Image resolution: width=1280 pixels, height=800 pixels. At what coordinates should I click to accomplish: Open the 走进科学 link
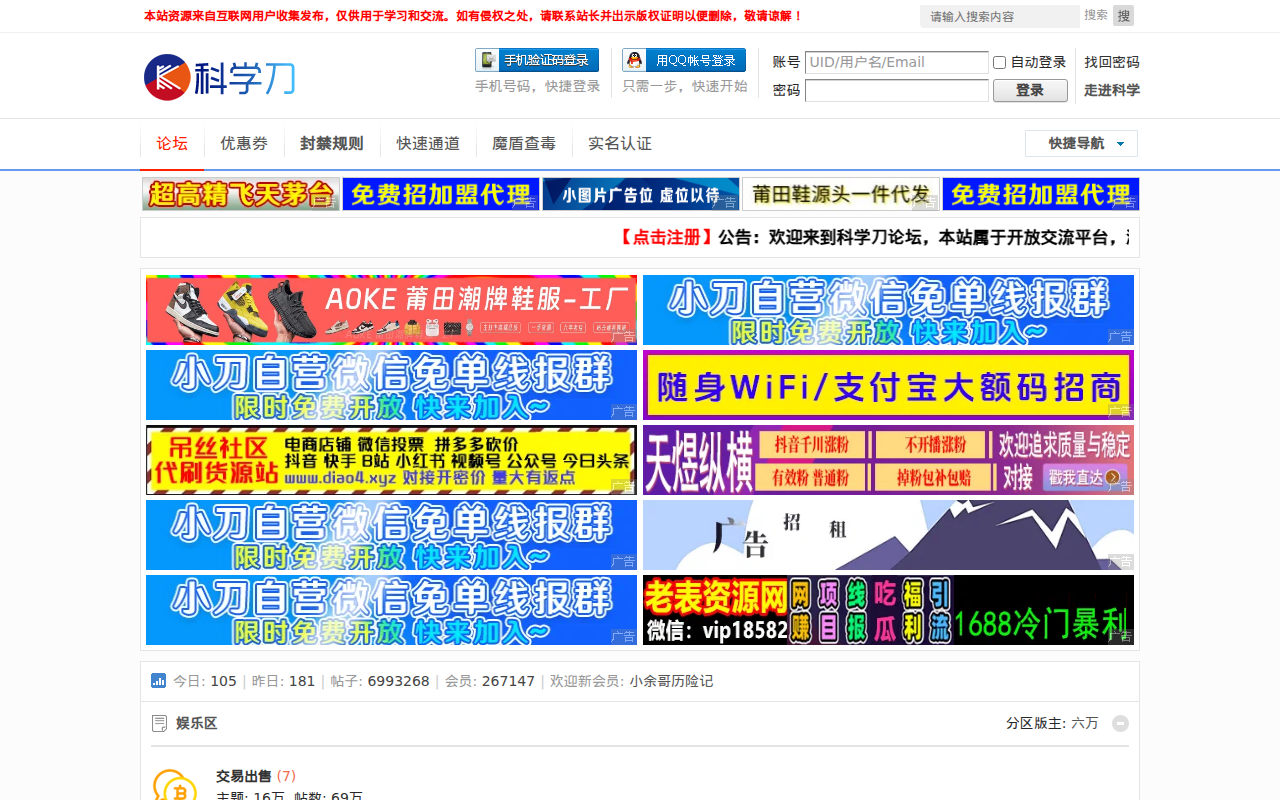tap(1112, 90)
